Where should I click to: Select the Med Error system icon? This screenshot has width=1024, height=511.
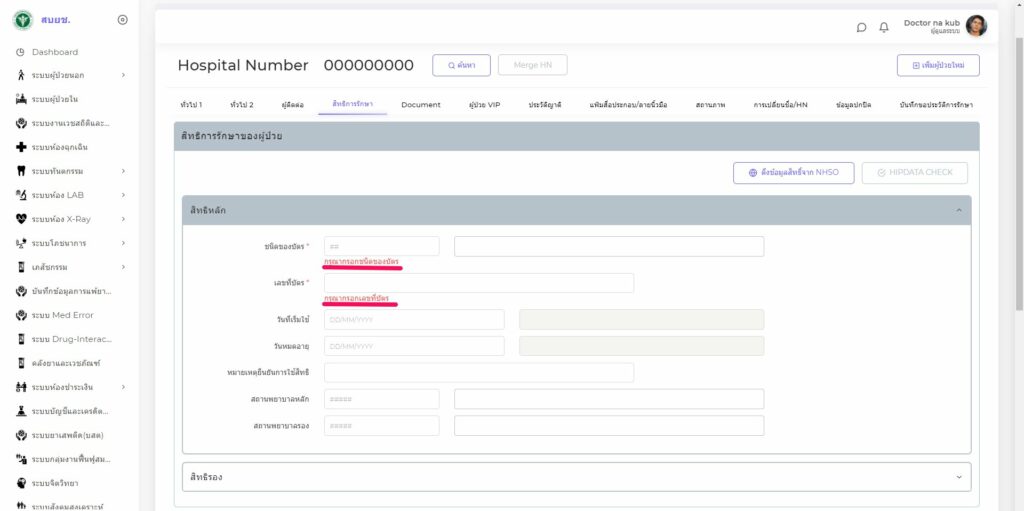[x=21, y=315]
